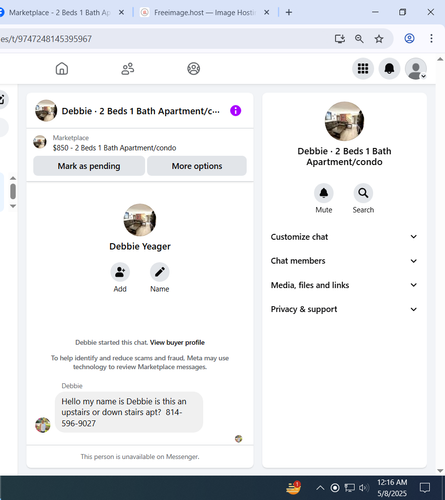Open the Chrome profile icon
This screenshot has width=445, height=500.
click(409, 39)
